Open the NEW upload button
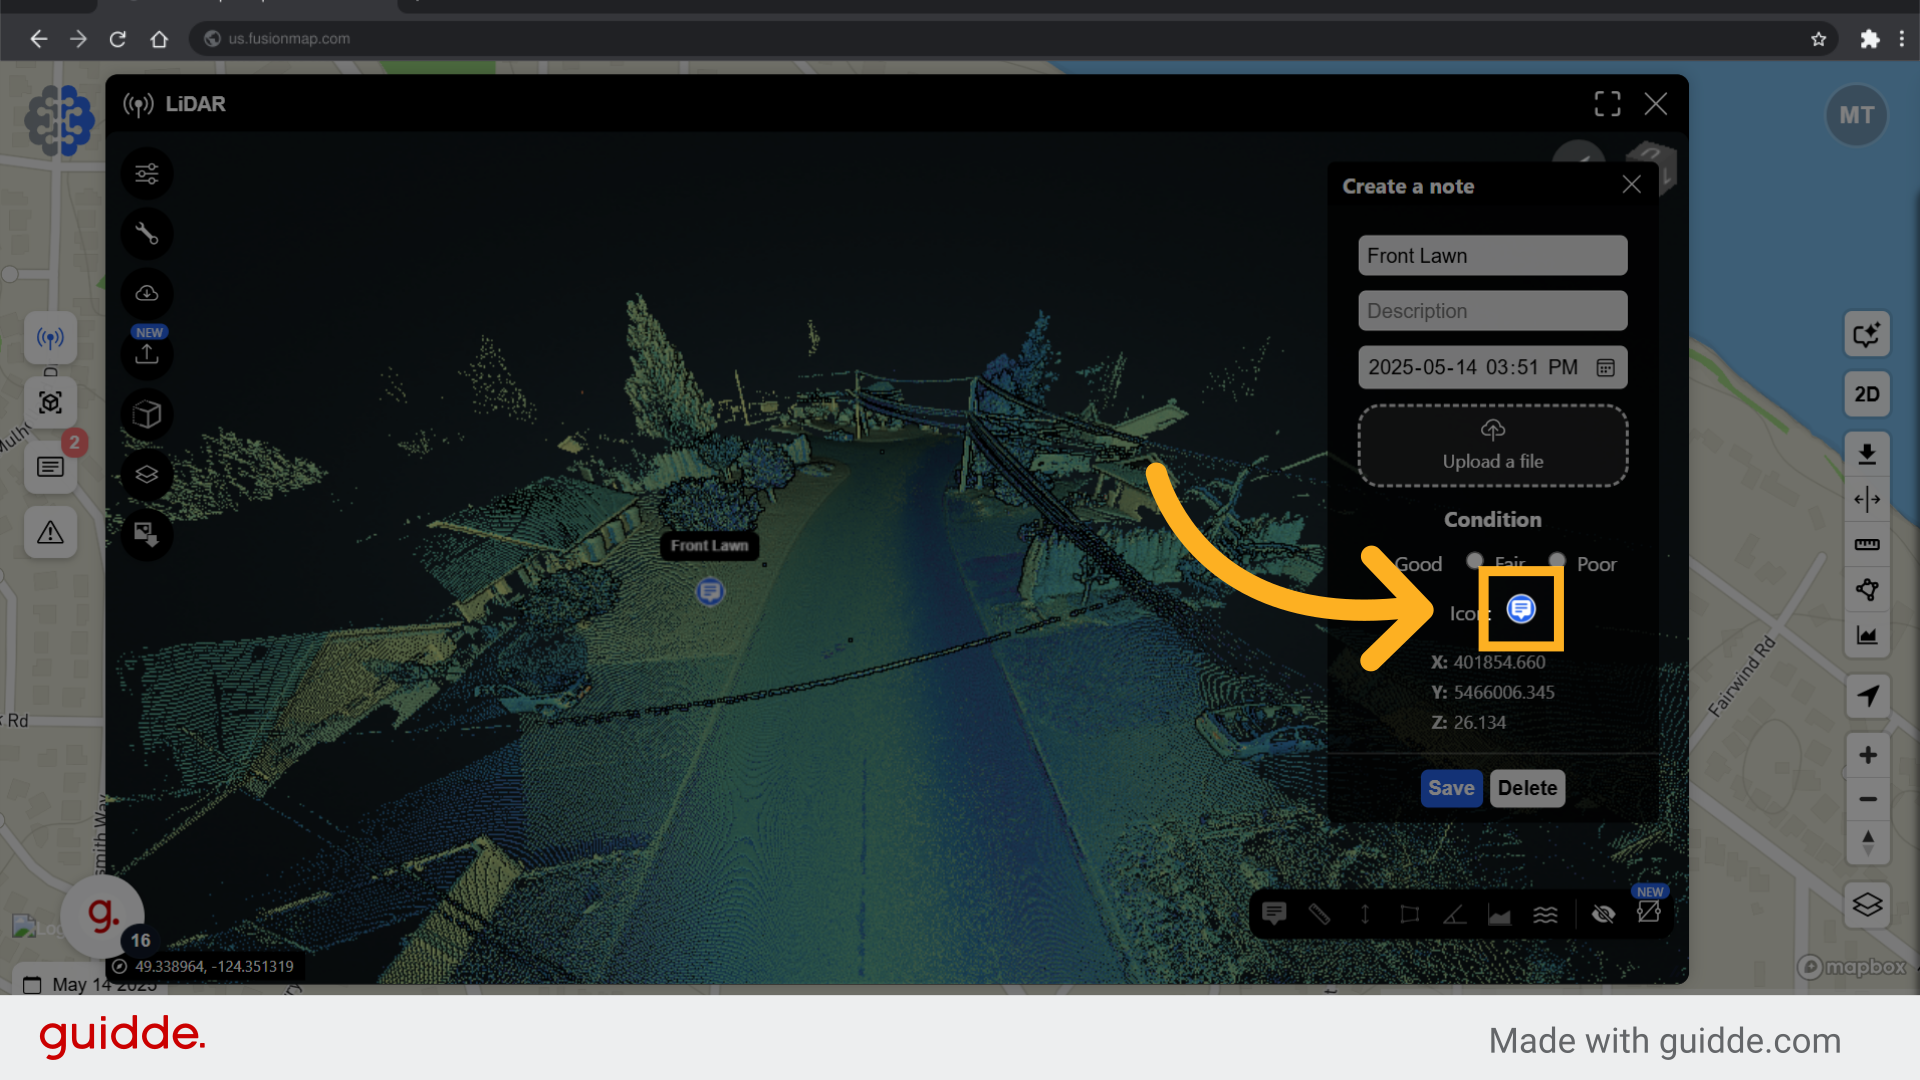 tap(147, 354)
